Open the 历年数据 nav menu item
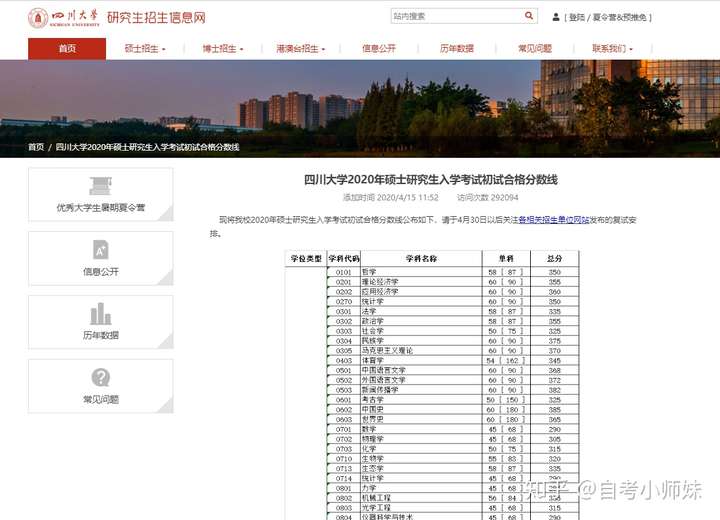This screenshot has width=720, height=520. coord(457,49)
